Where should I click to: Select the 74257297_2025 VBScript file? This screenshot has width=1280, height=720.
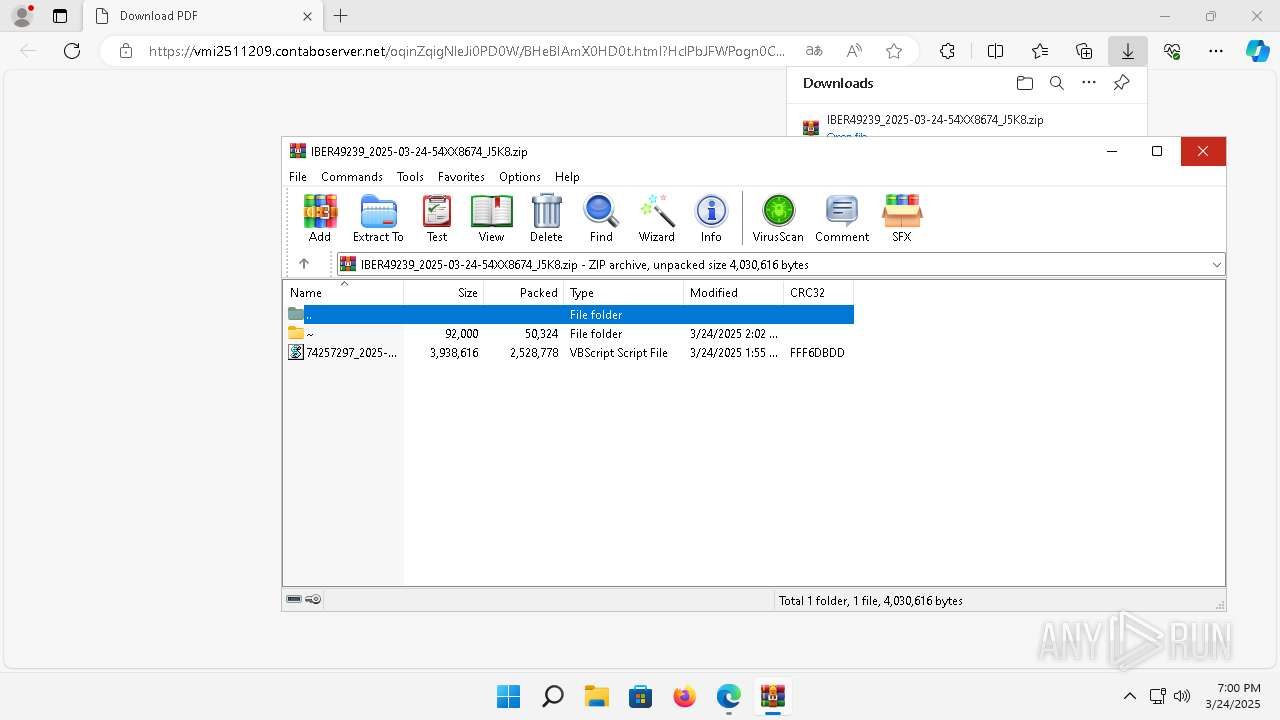(569, 353)
